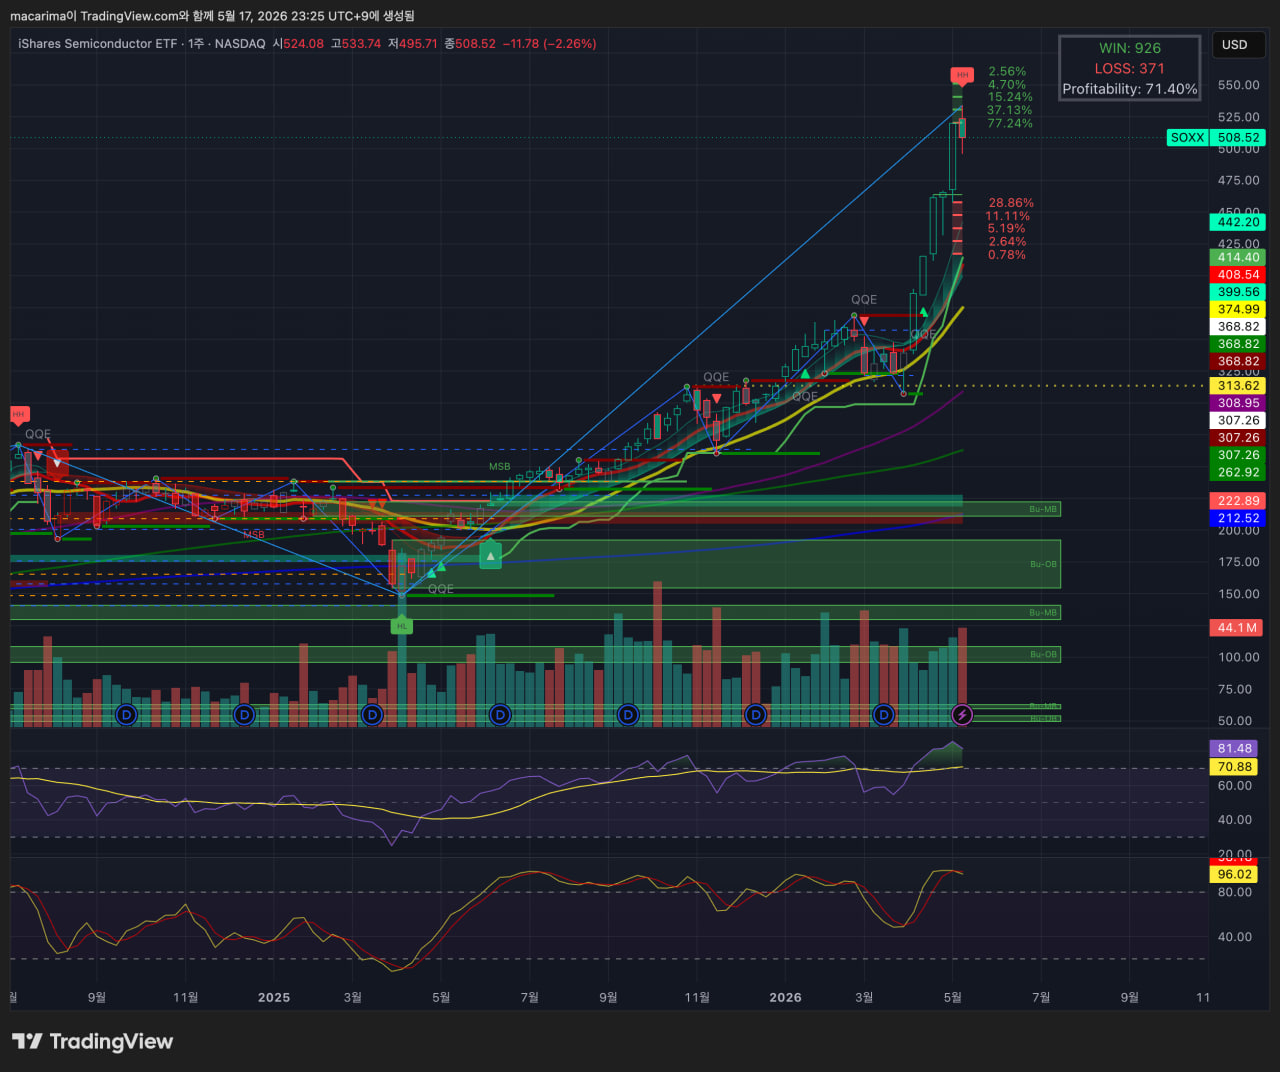Click the yellow 70.88 RSI average label
Viewport: 1280px width, 1072px height.
1235,768
